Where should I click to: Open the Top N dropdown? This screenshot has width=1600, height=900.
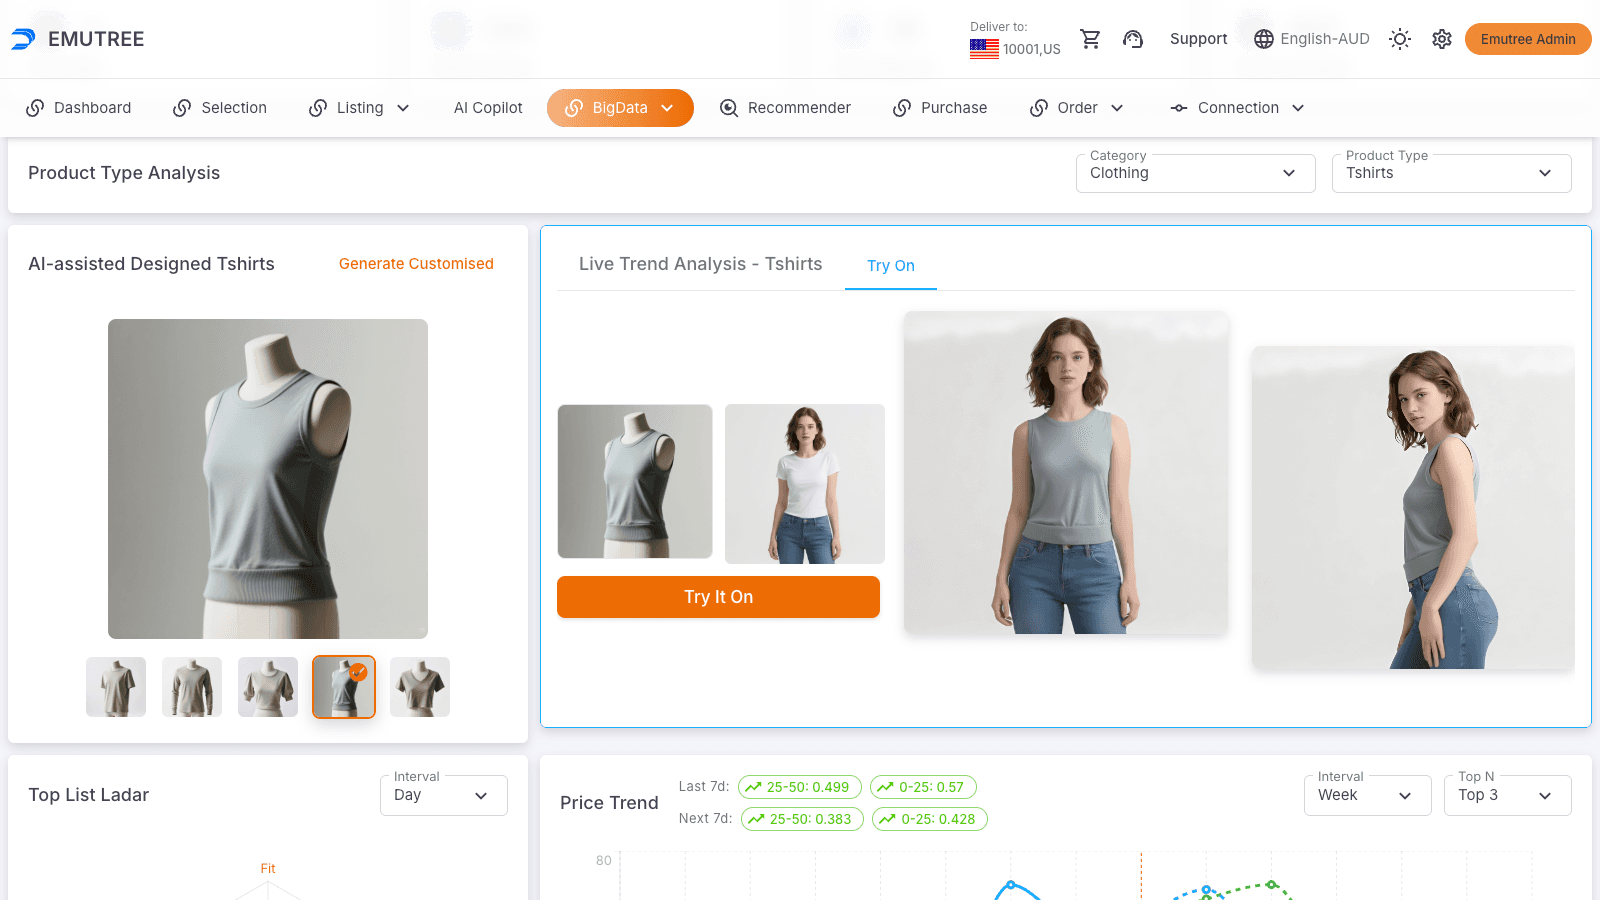(1507, 795)
